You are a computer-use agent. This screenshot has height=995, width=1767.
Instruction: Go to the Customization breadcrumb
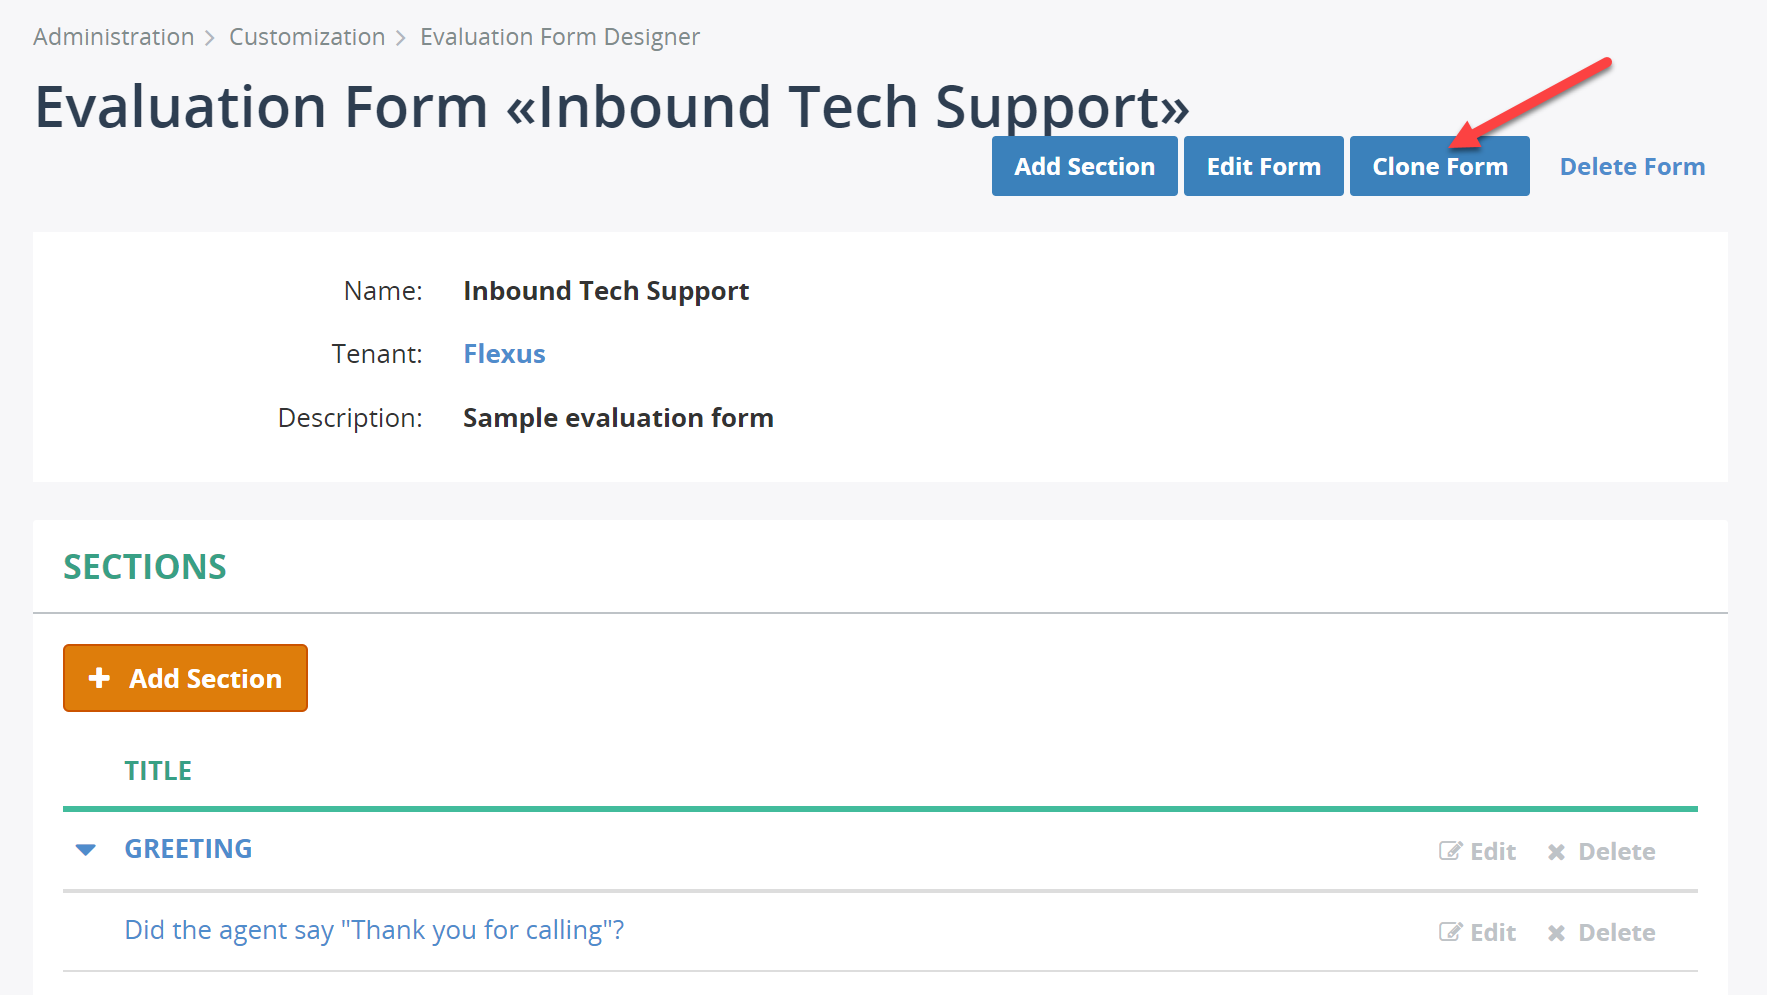(x=307, y=37)
